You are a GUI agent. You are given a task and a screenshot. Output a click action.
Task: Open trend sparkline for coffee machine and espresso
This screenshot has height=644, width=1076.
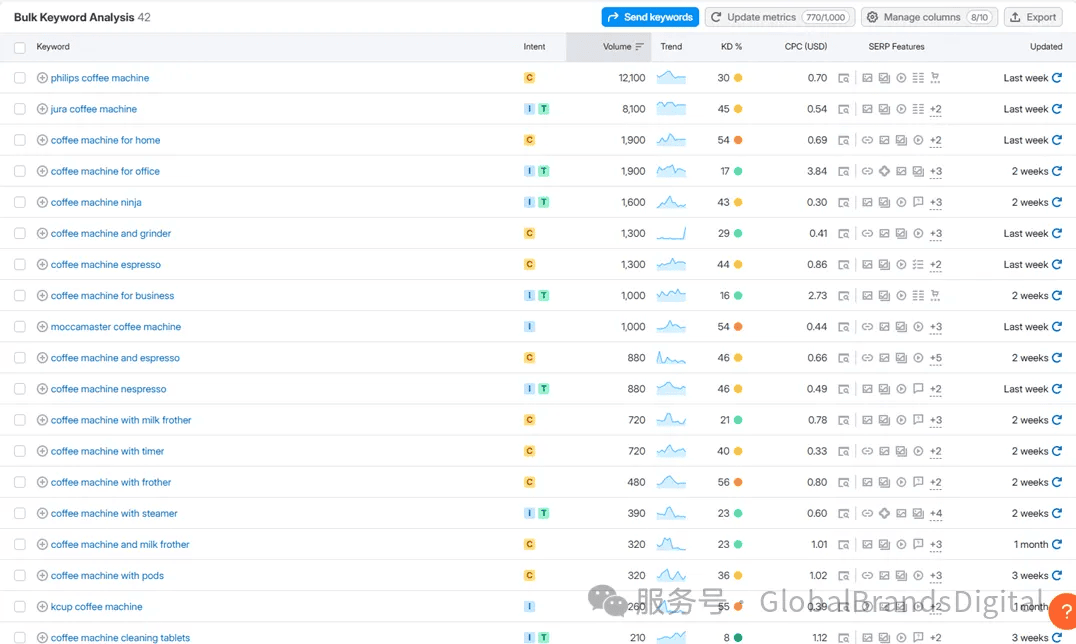671,358
